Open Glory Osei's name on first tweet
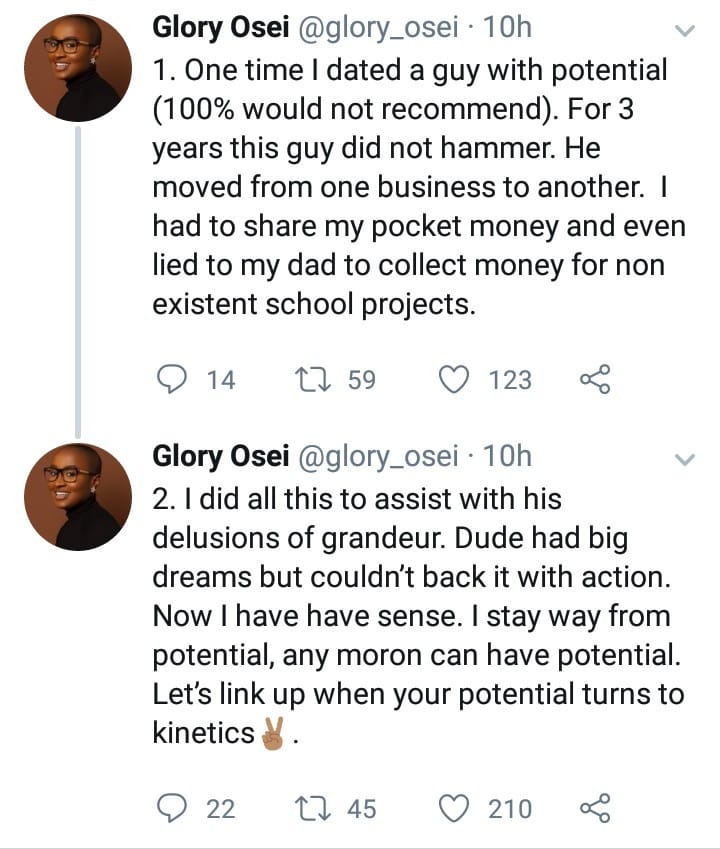The height and width of the screenshot is (849, 720). coord(215,27)
